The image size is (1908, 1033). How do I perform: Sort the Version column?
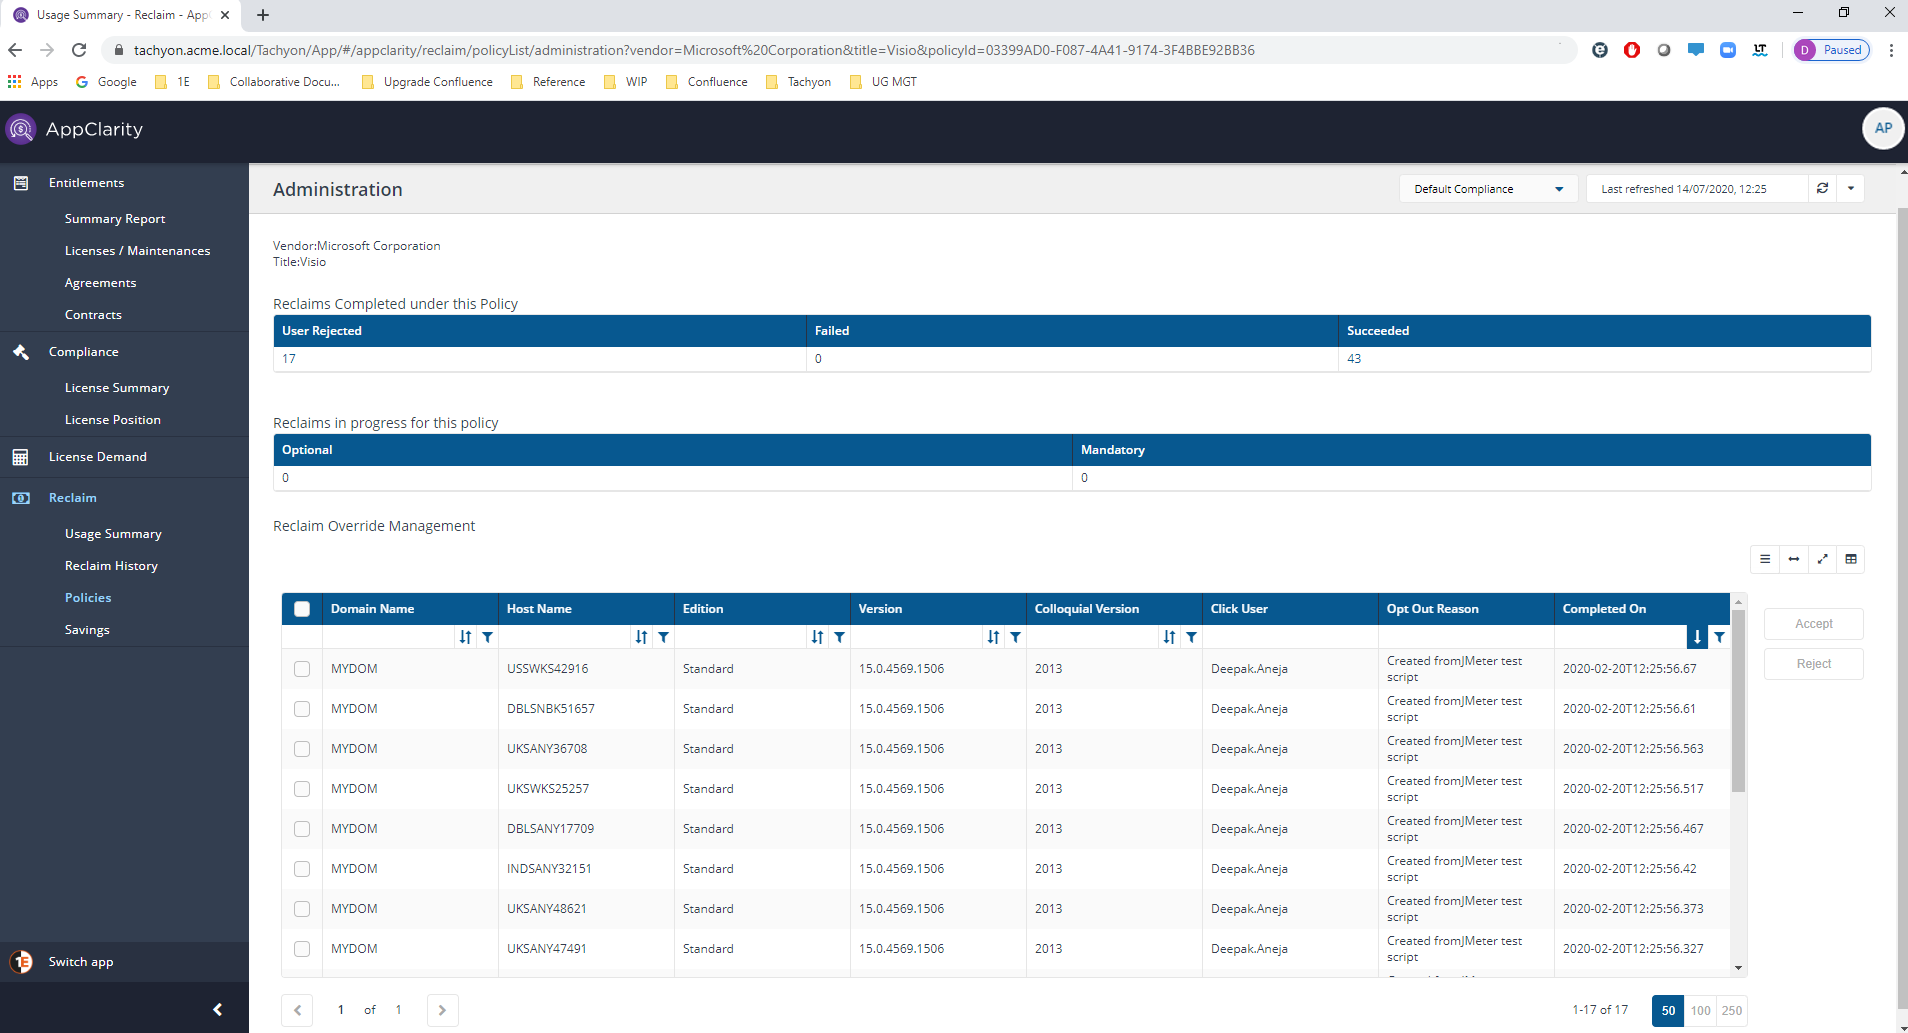tap(993, 637)
